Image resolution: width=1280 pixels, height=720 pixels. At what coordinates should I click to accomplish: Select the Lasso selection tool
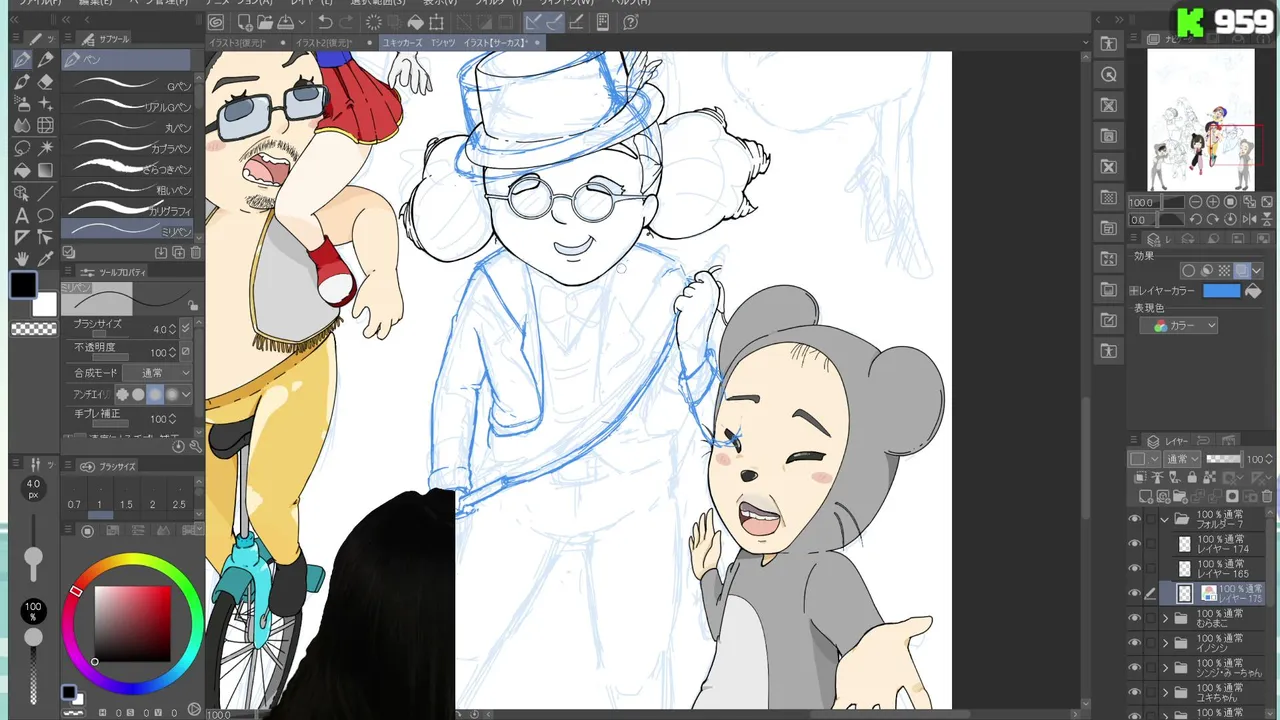pyautogui.click(x=22, y=148)
